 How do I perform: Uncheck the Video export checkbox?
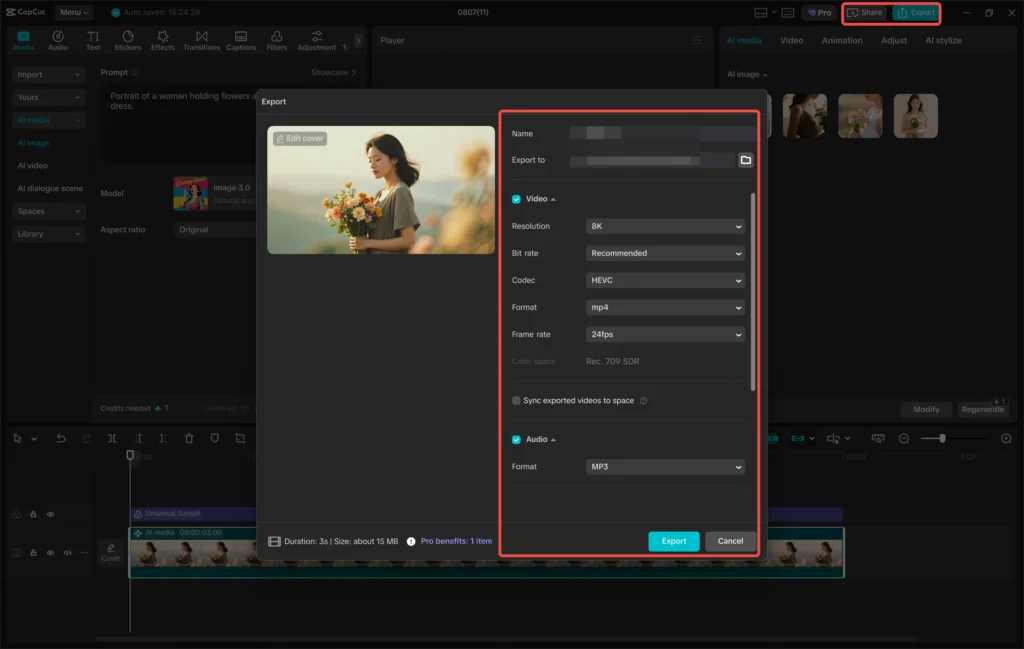pos(516,199)
